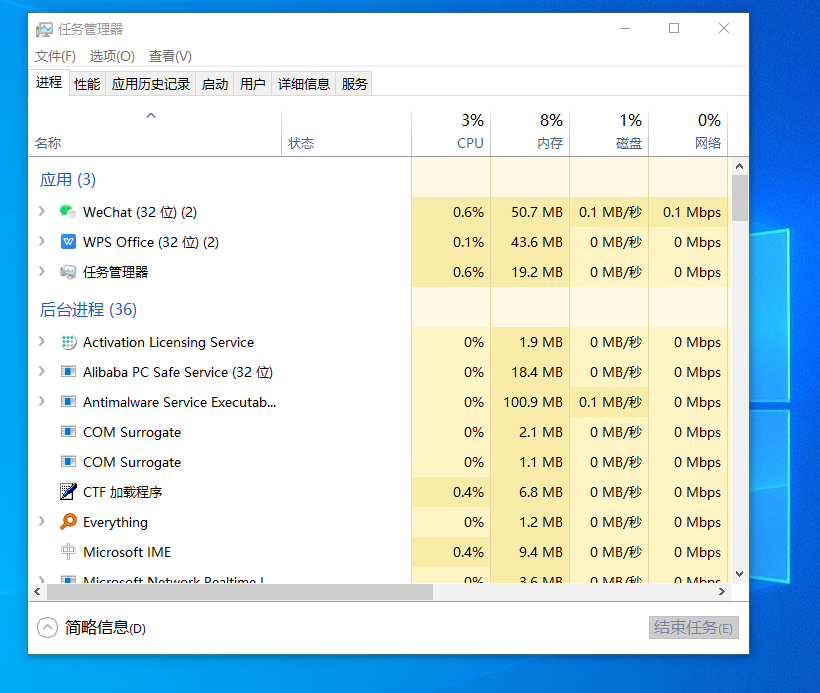This screenshot has height=693, width=820.
Task: Select the CTF 加载程序 process name
Action: coord(122,492)
